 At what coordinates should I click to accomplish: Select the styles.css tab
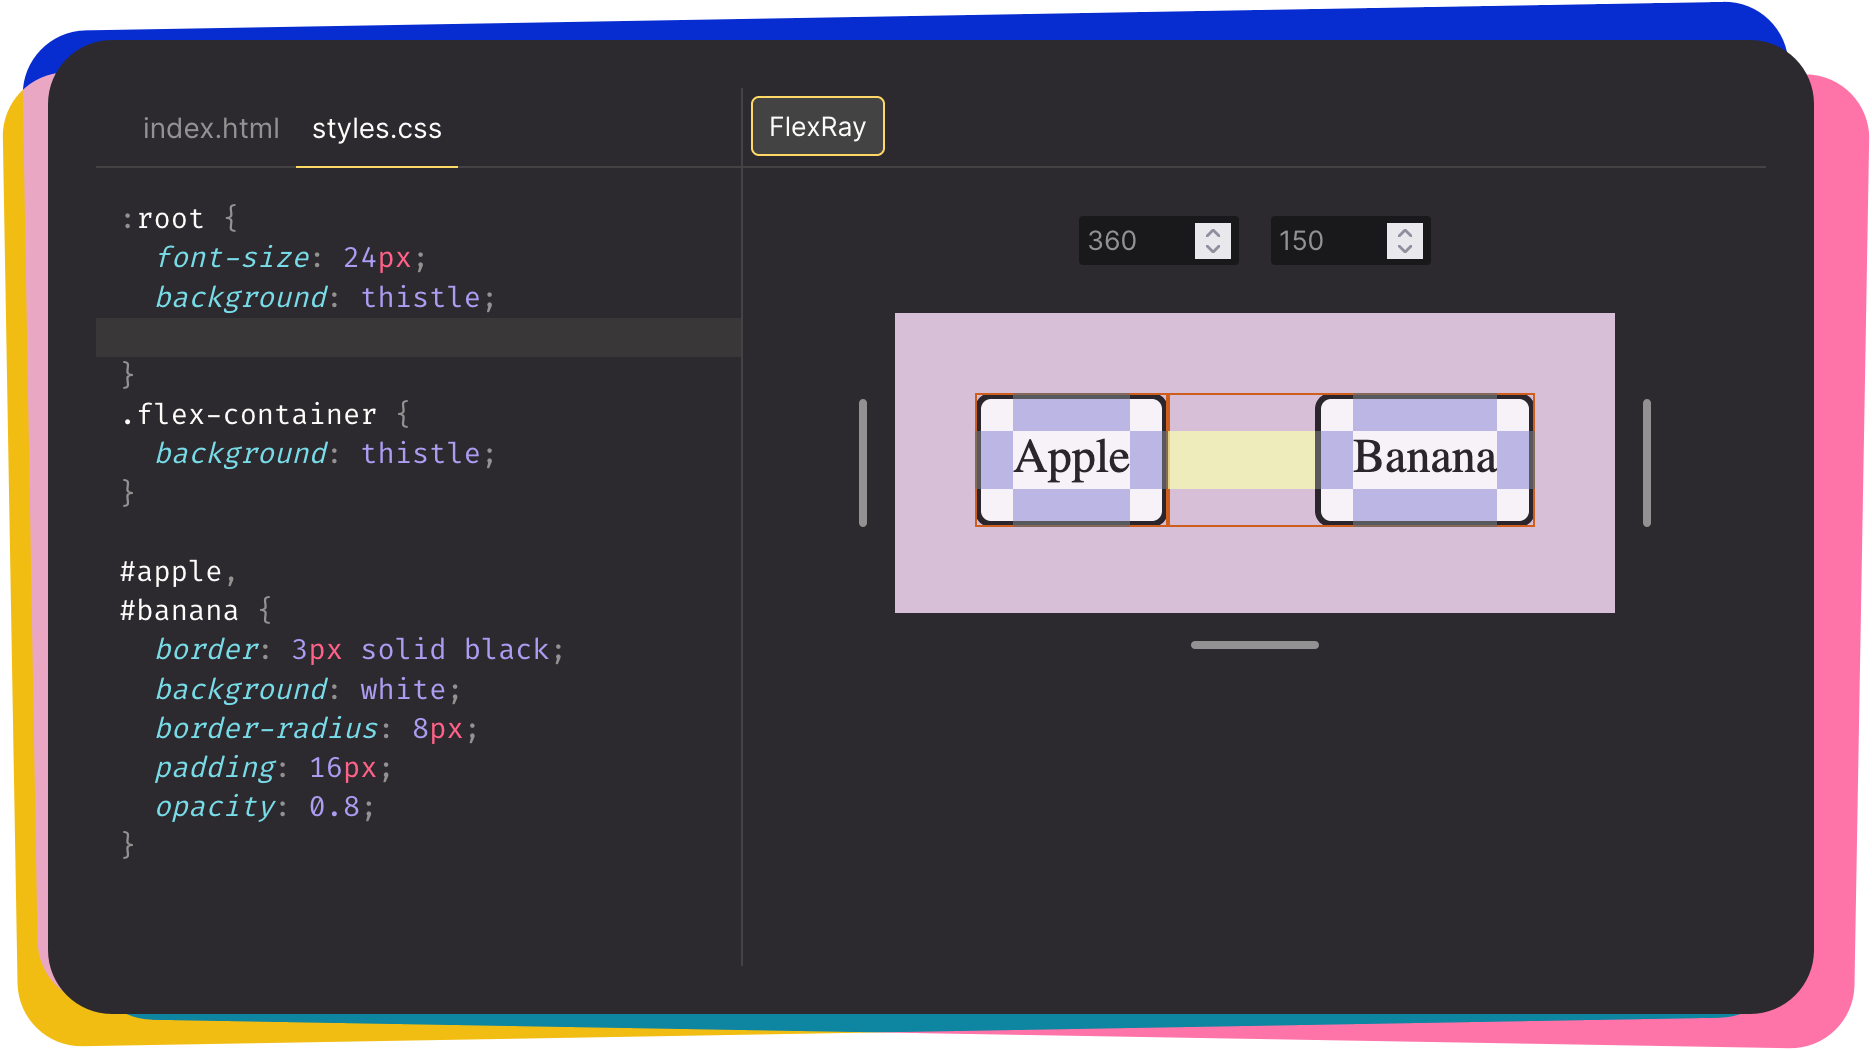[x=376, y=128]
